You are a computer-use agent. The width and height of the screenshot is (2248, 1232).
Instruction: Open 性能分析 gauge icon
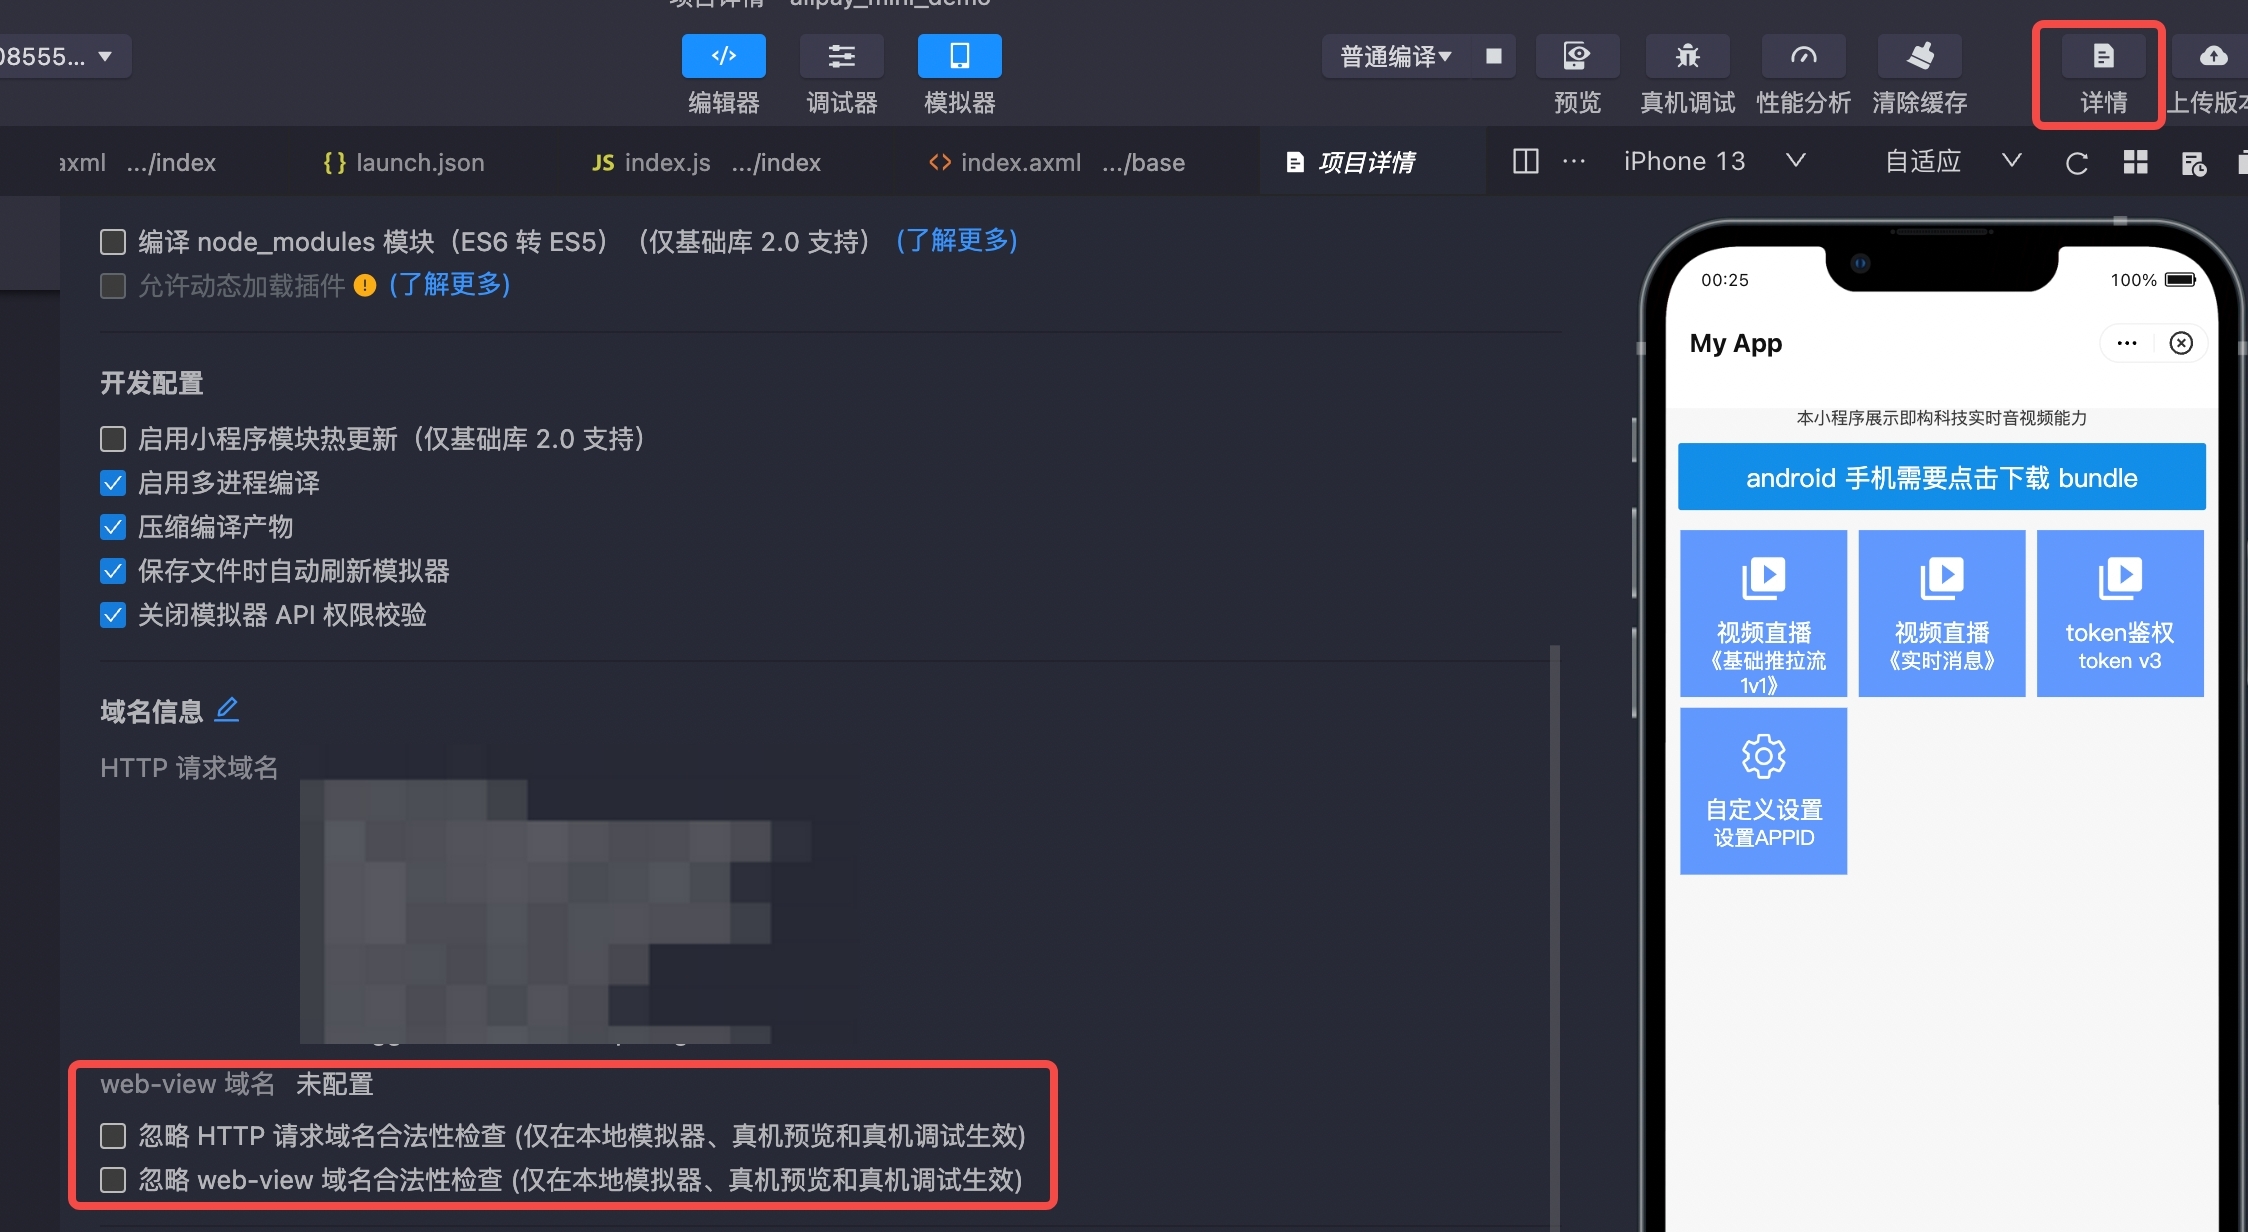[1803, 56]
